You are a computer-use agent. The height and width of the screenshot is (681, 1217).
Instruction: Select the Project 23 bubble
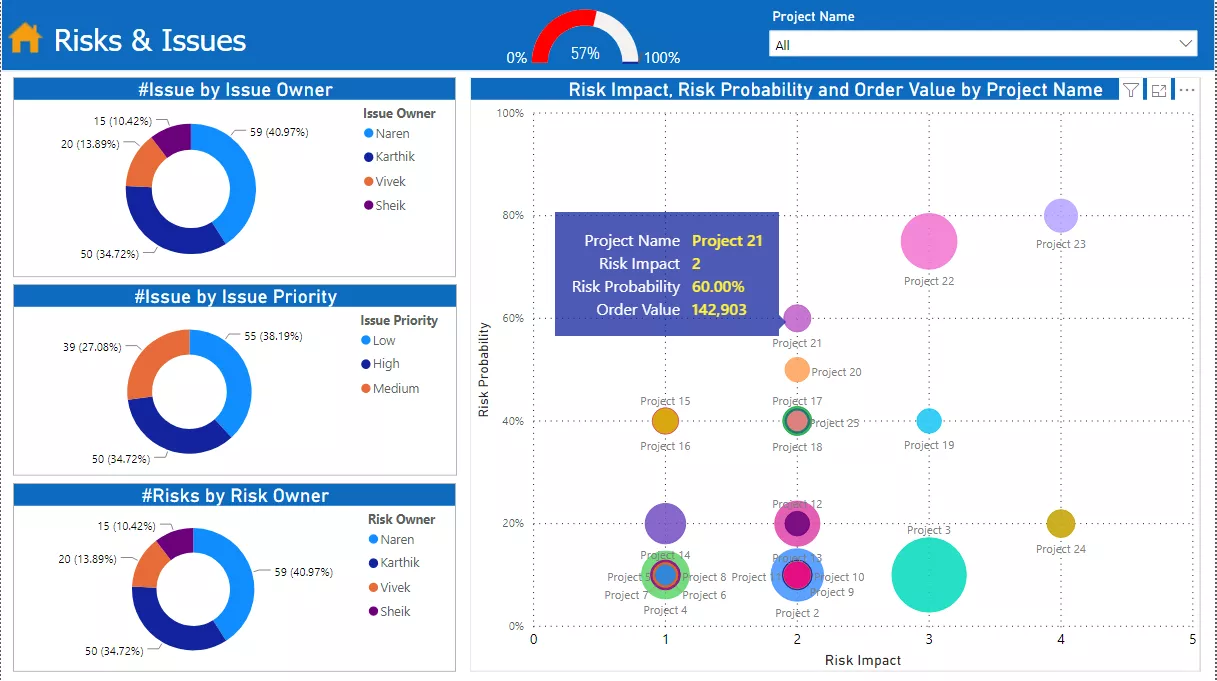tap(1060, 215)
